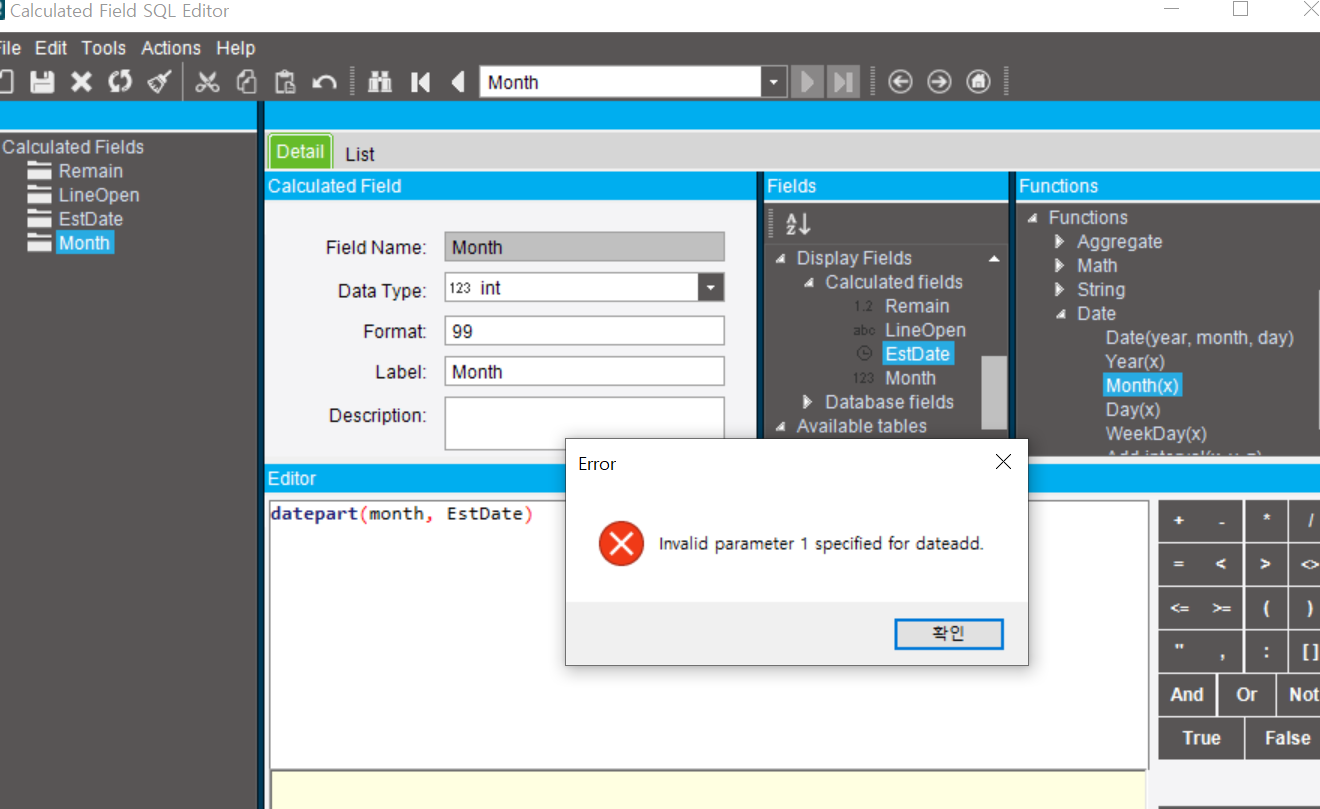Click the And operator button
The height and width of the screenshot is (809, 1320).
coord(1187,695)
